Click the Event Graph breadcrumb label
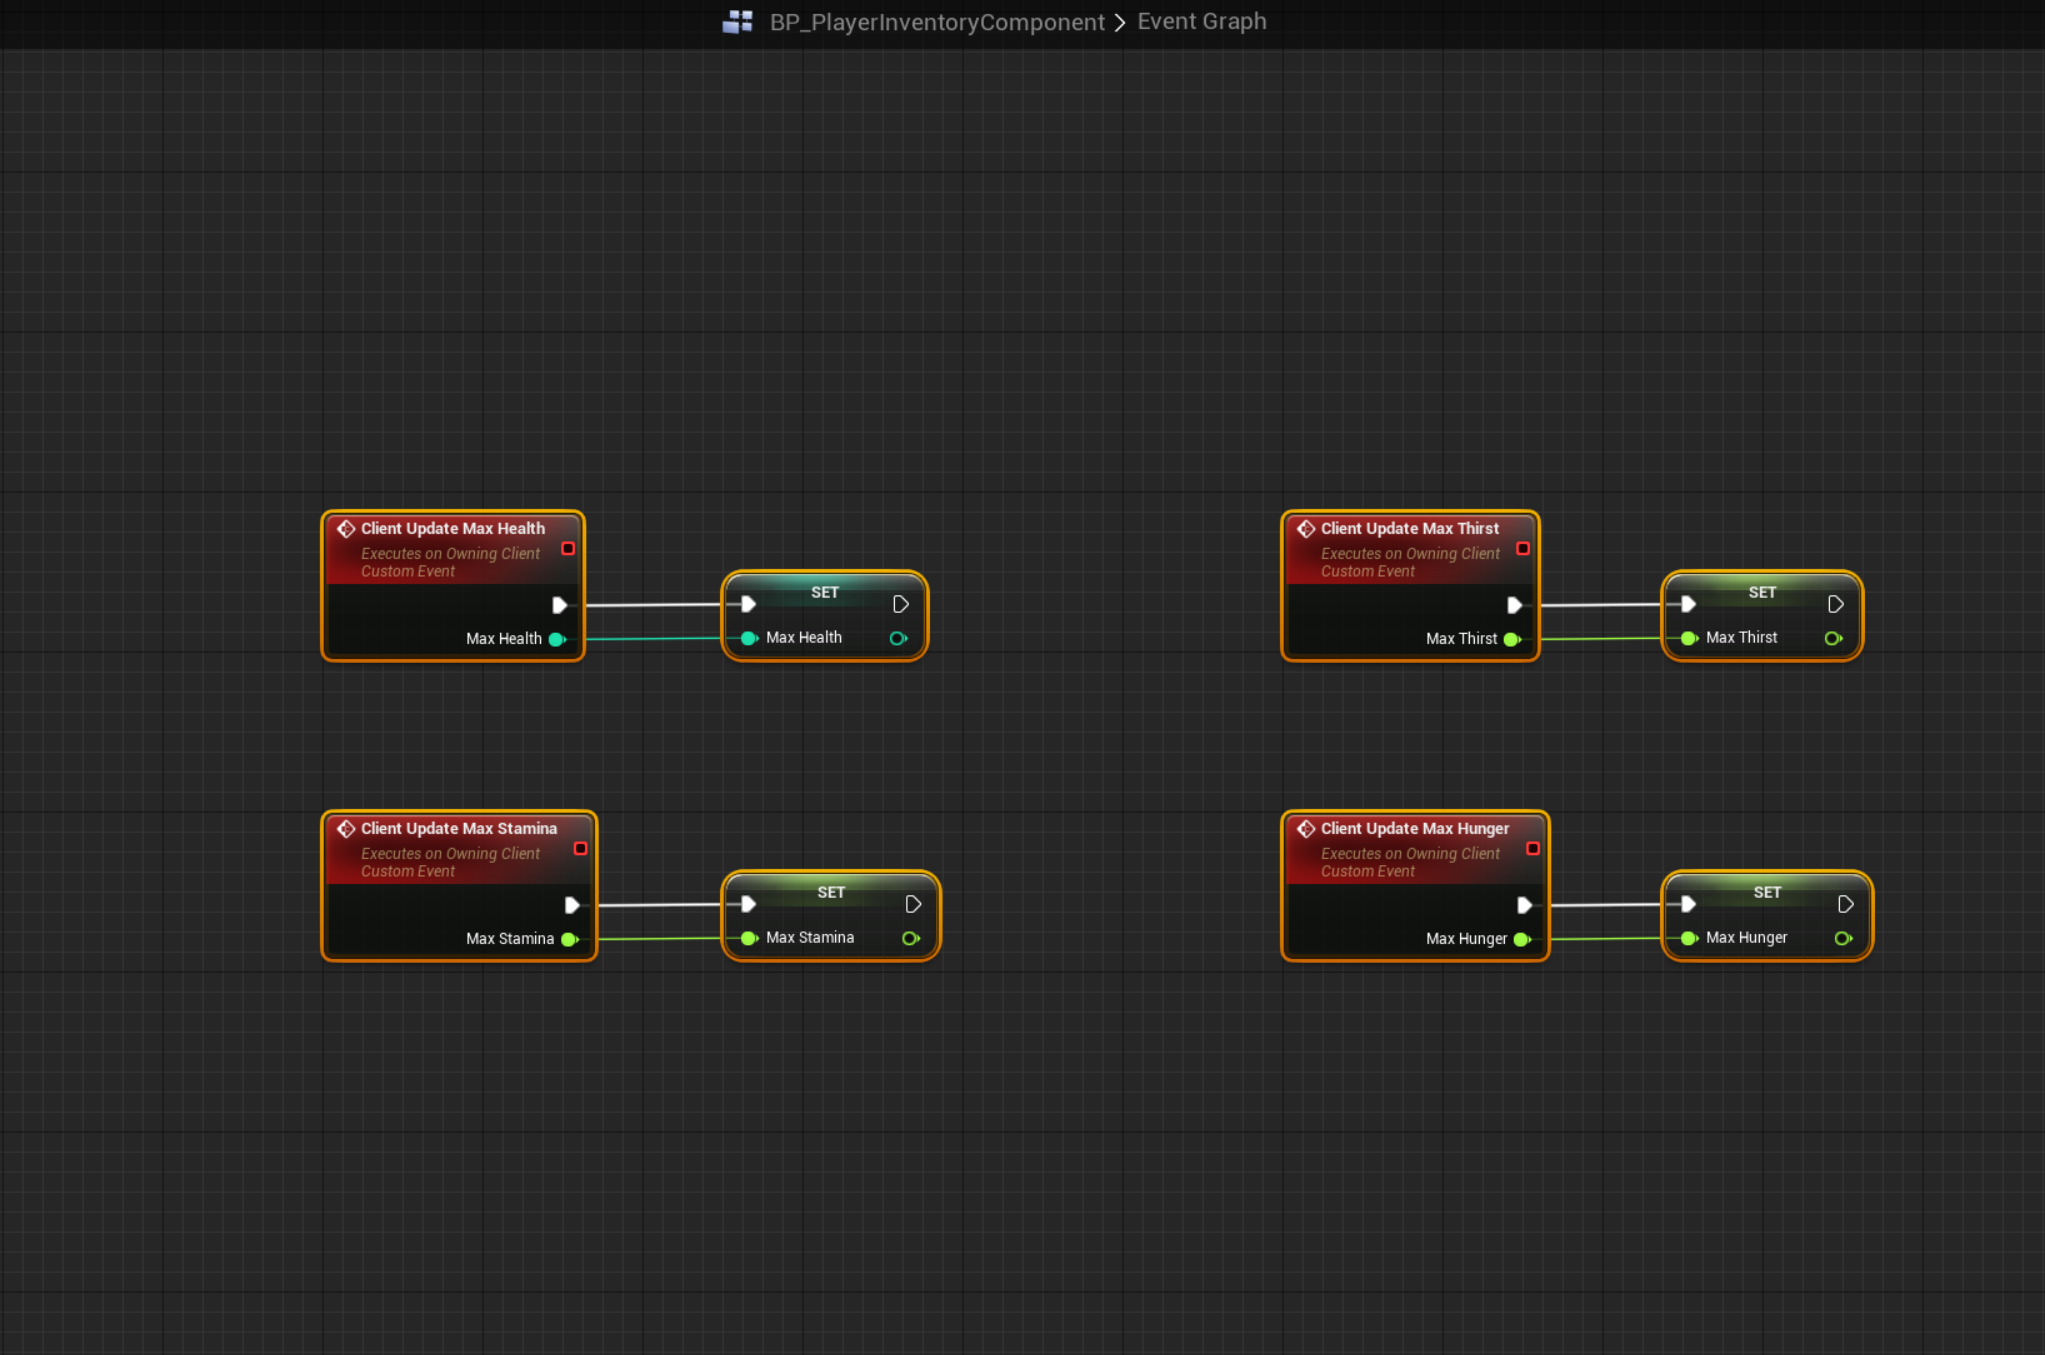 pos(1201,21)
